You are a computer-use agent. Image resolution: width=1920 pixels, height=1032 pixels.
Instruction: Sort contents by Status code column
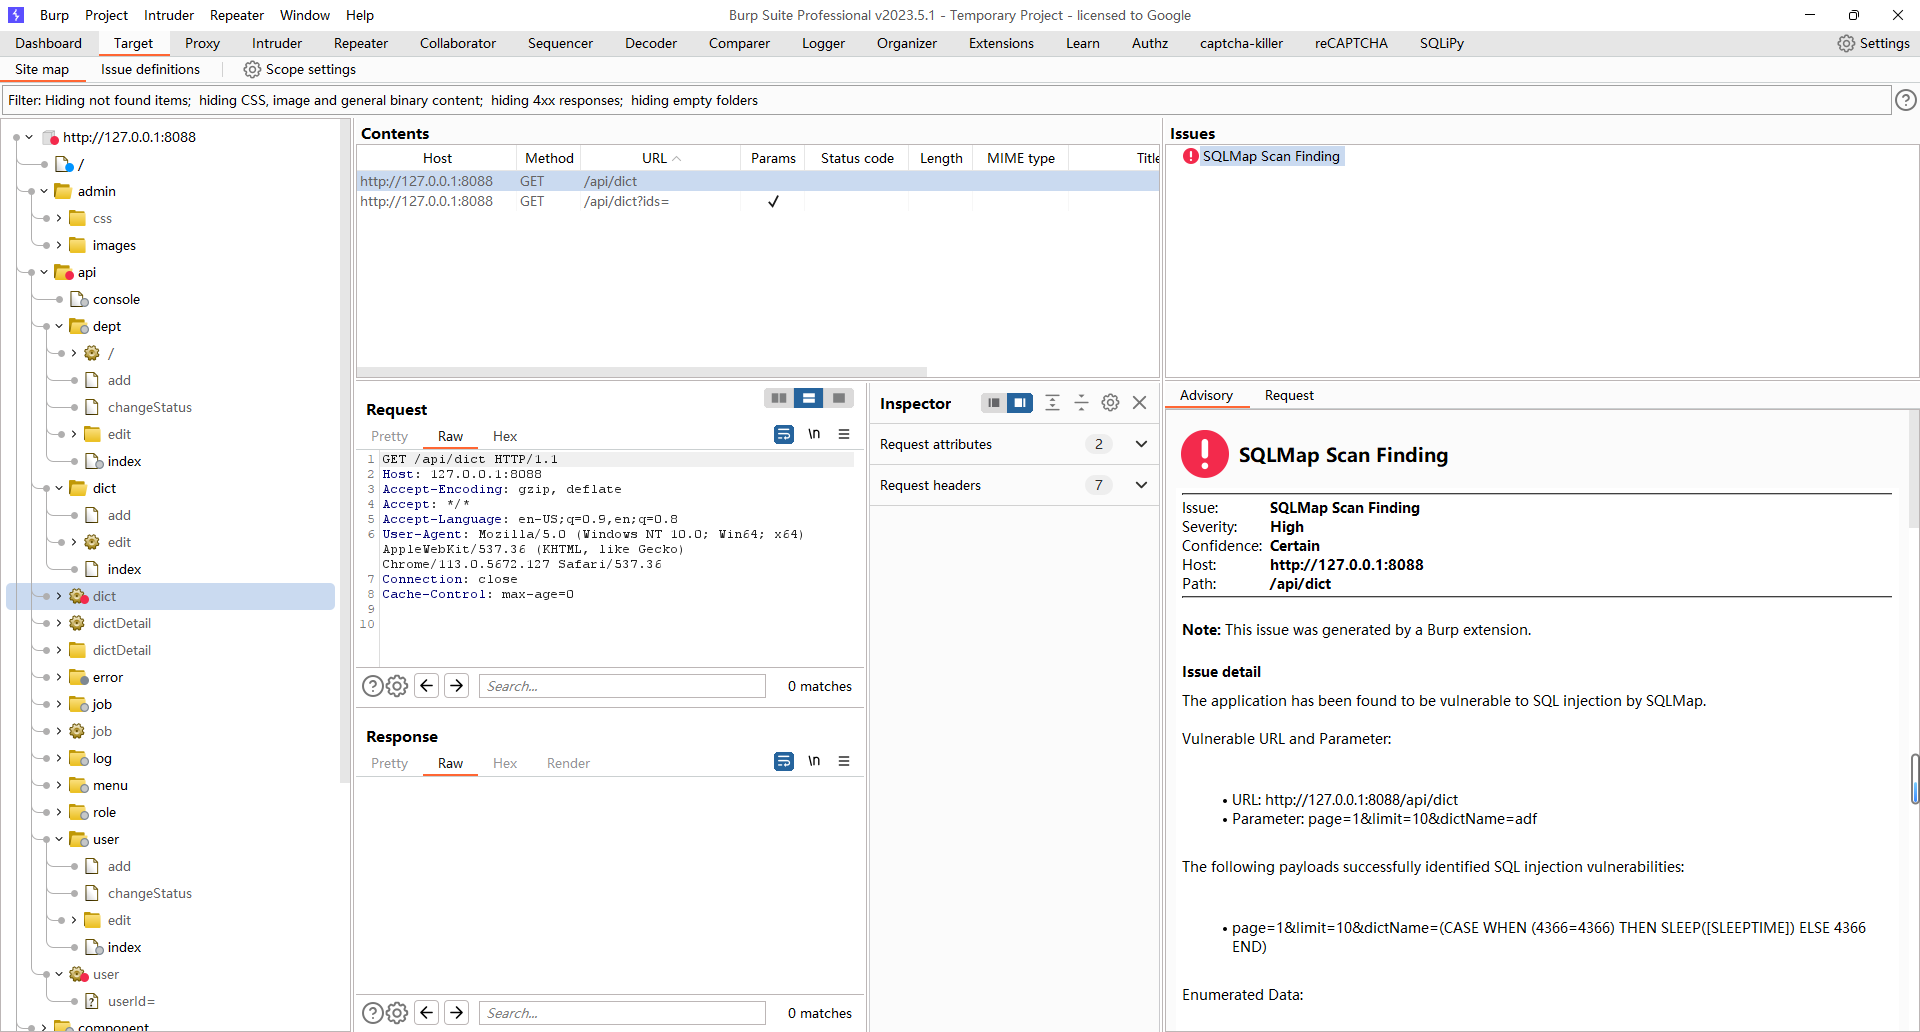click(857, 158)
